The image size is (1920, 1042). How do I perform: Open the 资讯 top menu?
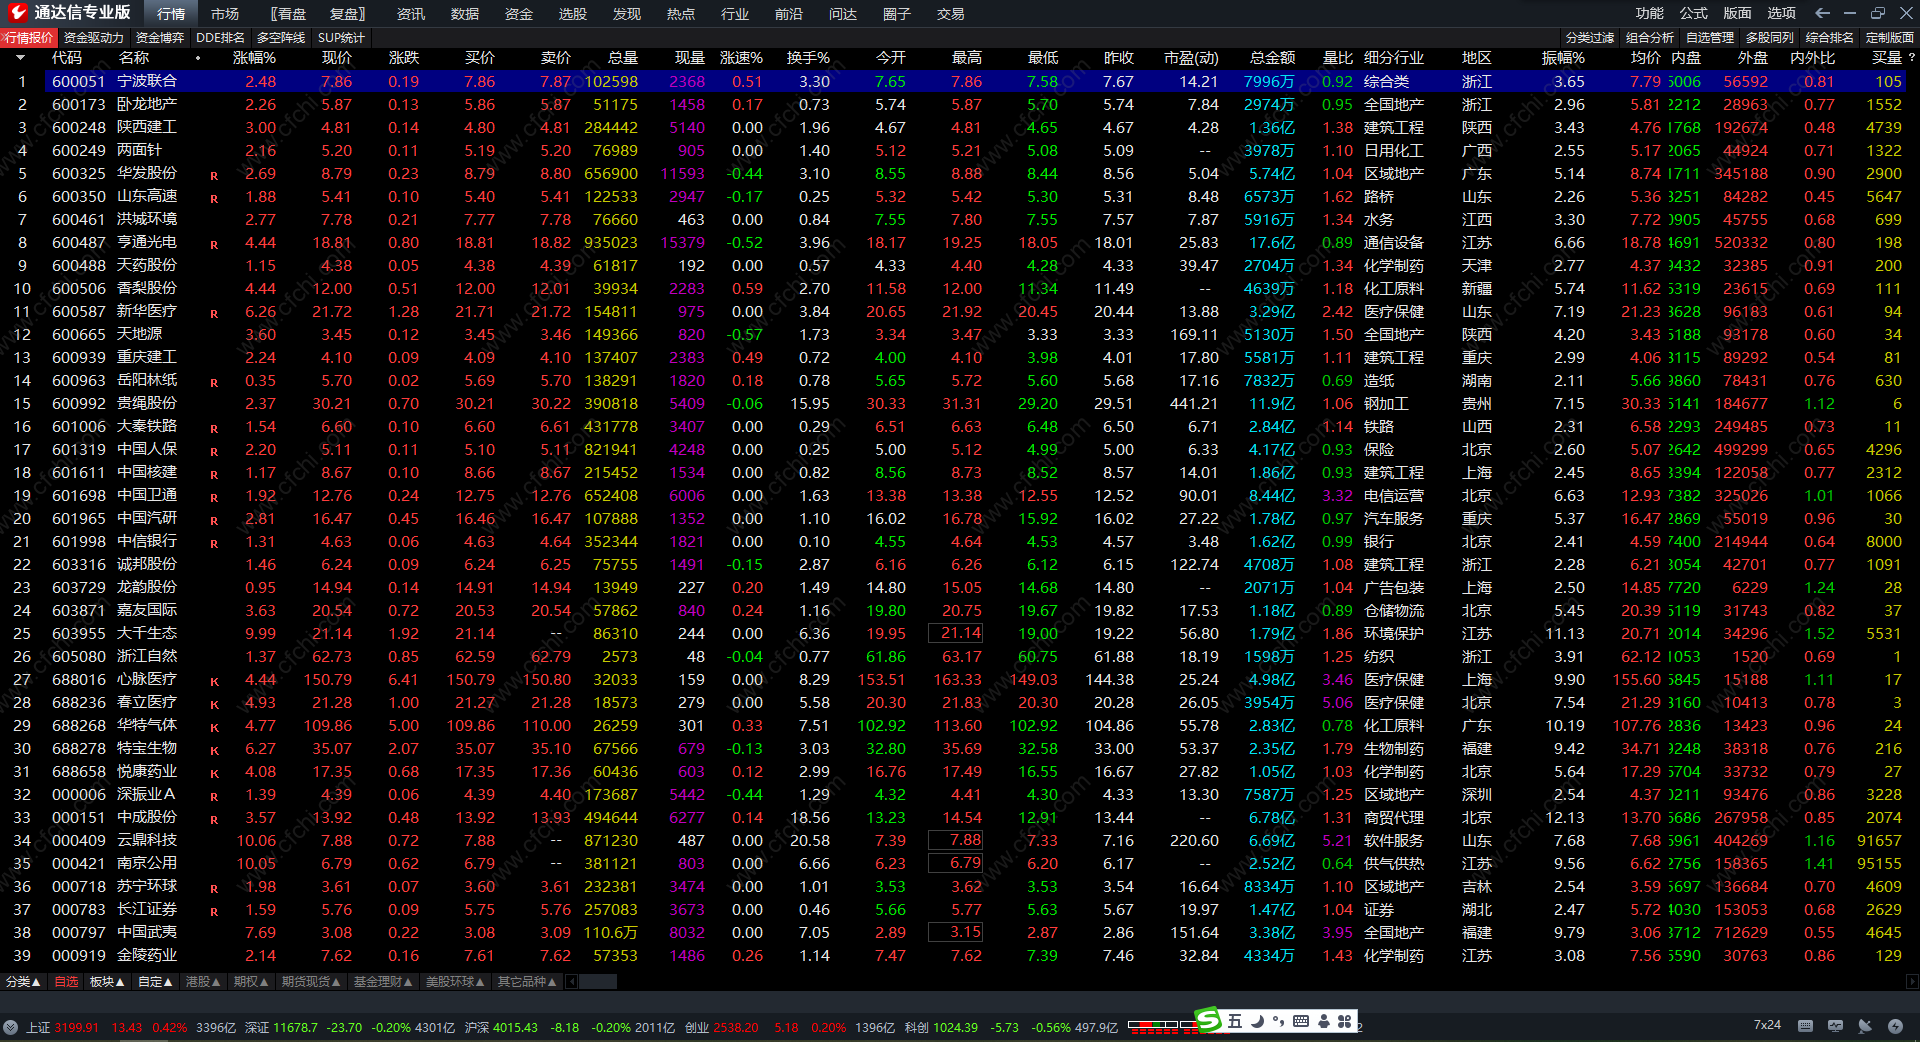(x=411, y=14)
